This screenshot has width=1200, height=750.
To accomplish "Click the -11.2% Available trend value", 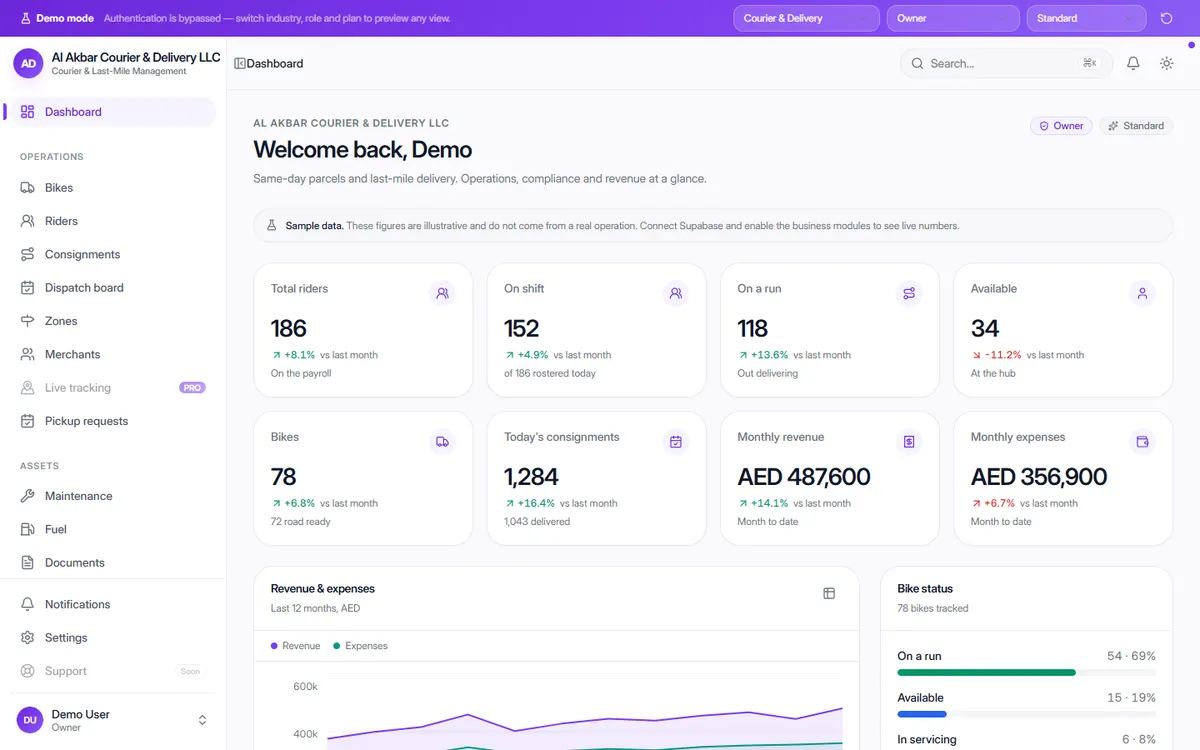I will (1003, 355).
